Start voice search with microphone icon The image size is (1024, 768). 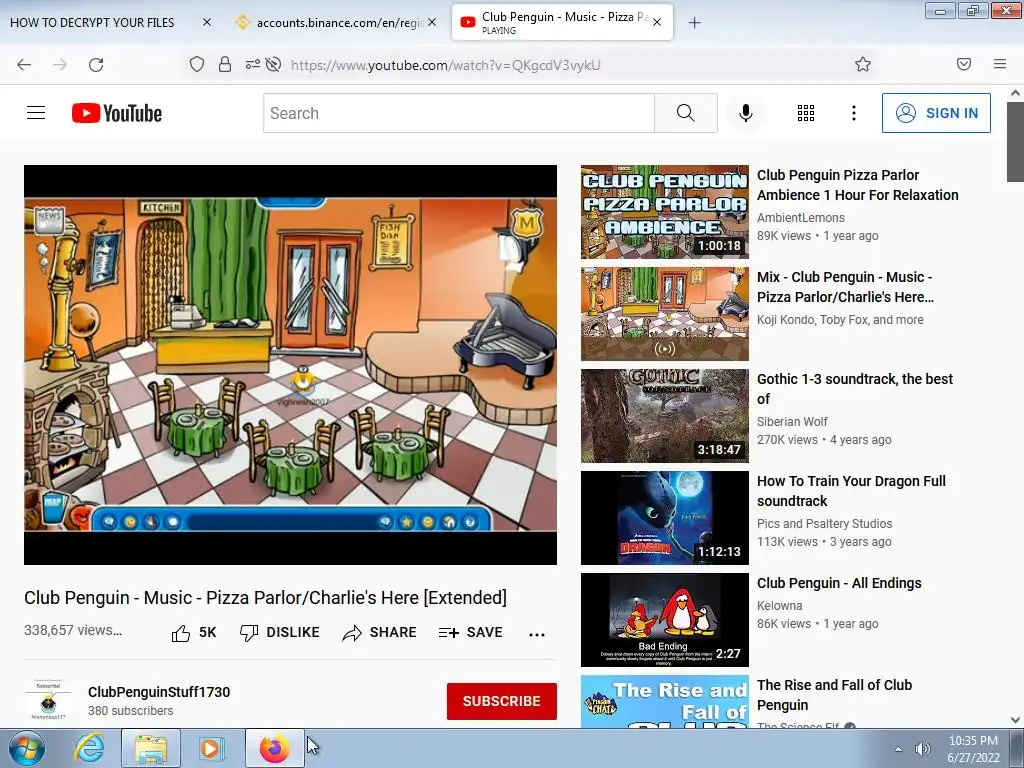pyautogui.click(x=746, y=113)
